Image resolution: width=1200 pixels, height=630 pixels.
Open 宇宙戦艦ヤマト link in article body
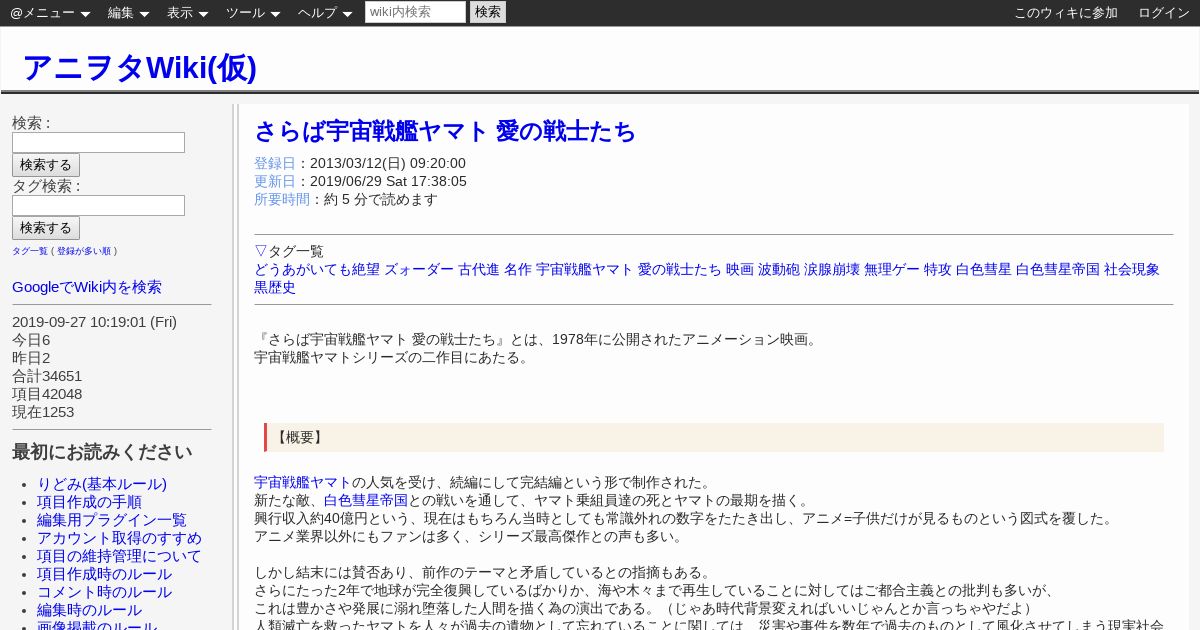pos(303,482)
